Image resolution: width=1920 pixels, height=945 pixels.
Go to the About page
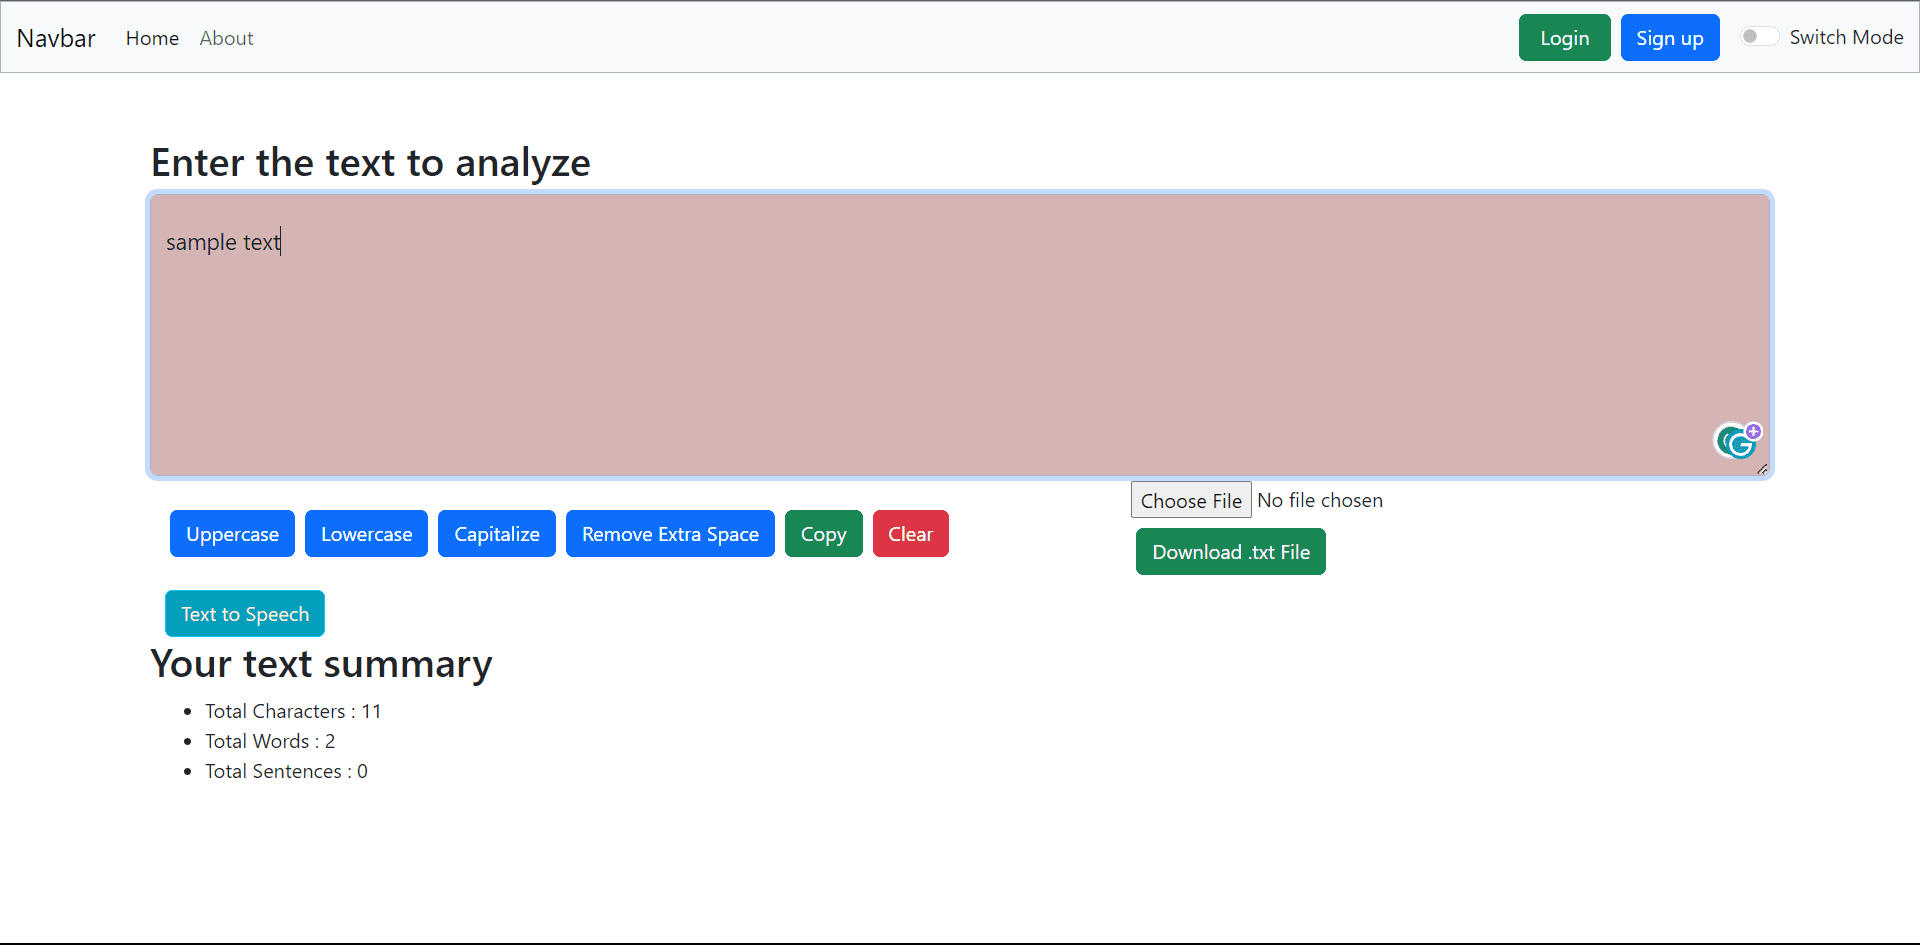(226, 38)
